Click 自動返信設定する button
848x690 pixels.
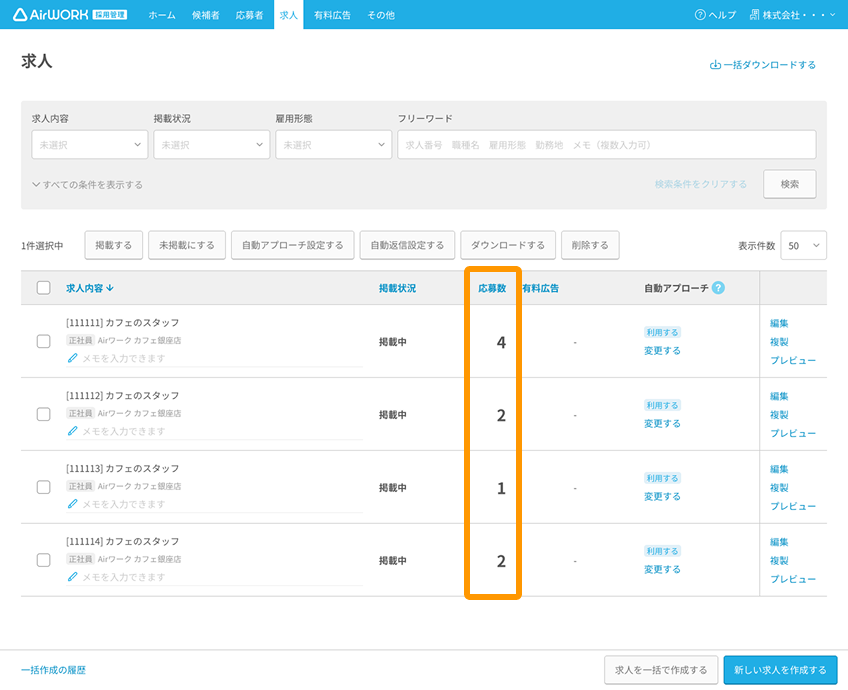pos(407,246)
